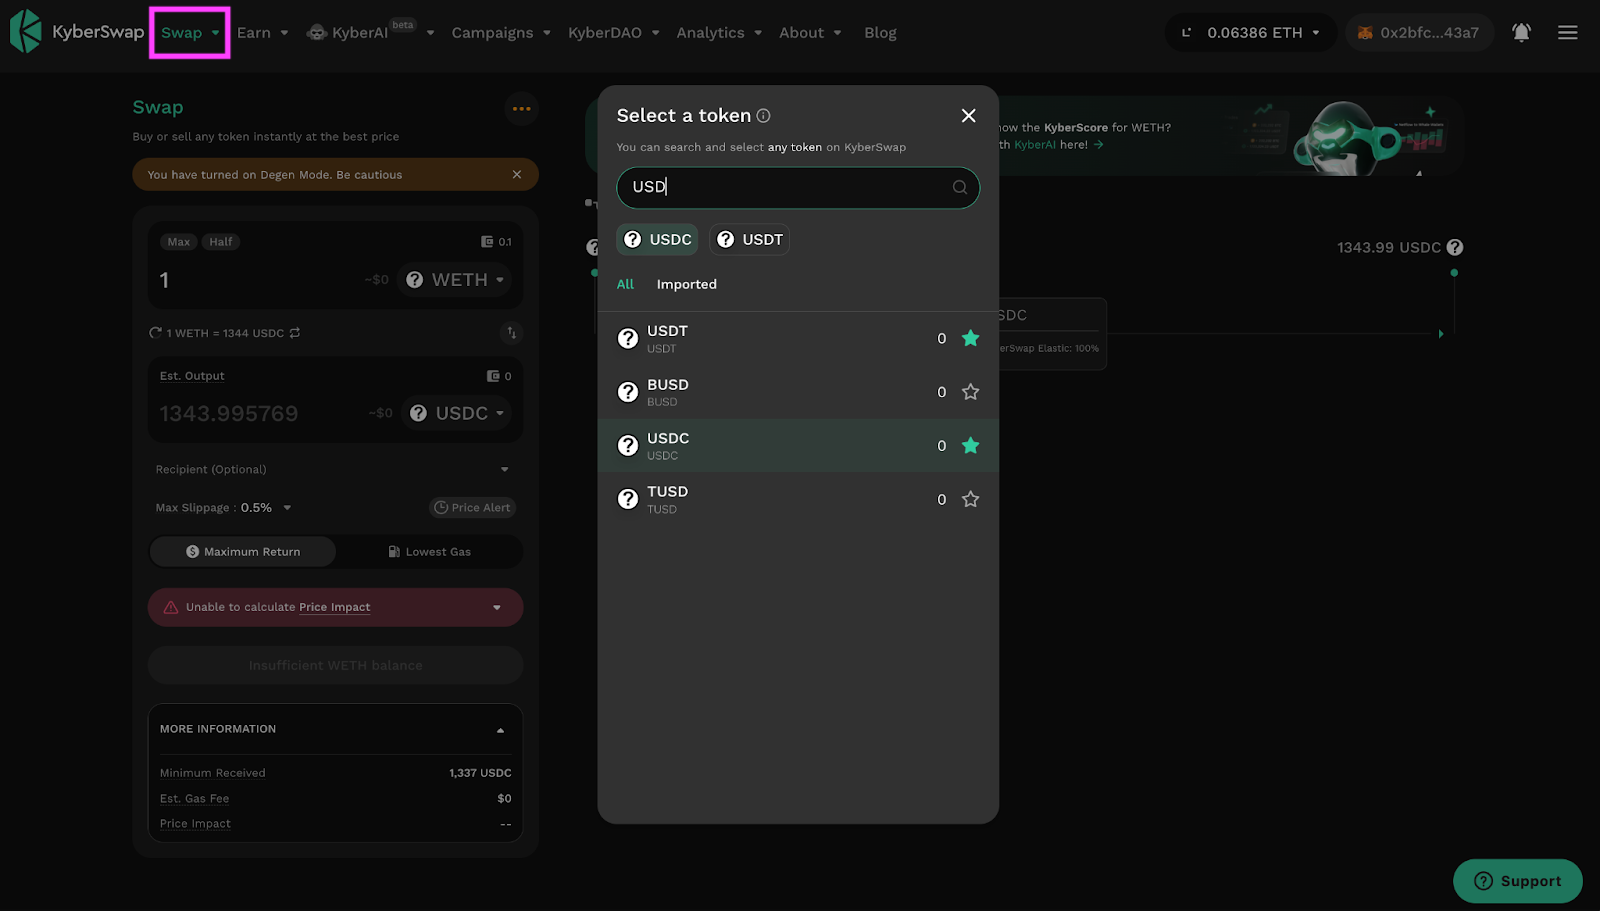Click the Price Impact link in warning
The image size is (1600, 911).
tap(334, 607)
